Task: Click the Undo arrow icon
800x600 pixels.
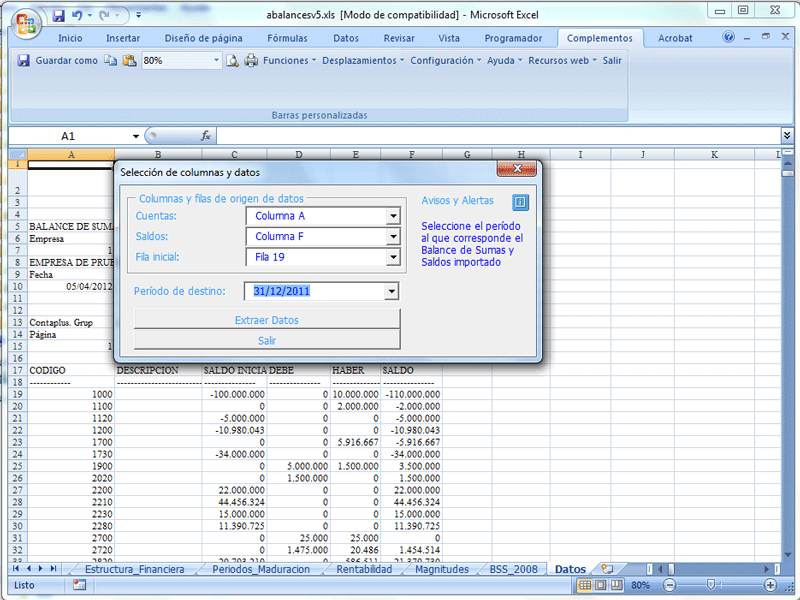Action: [77, 16]
